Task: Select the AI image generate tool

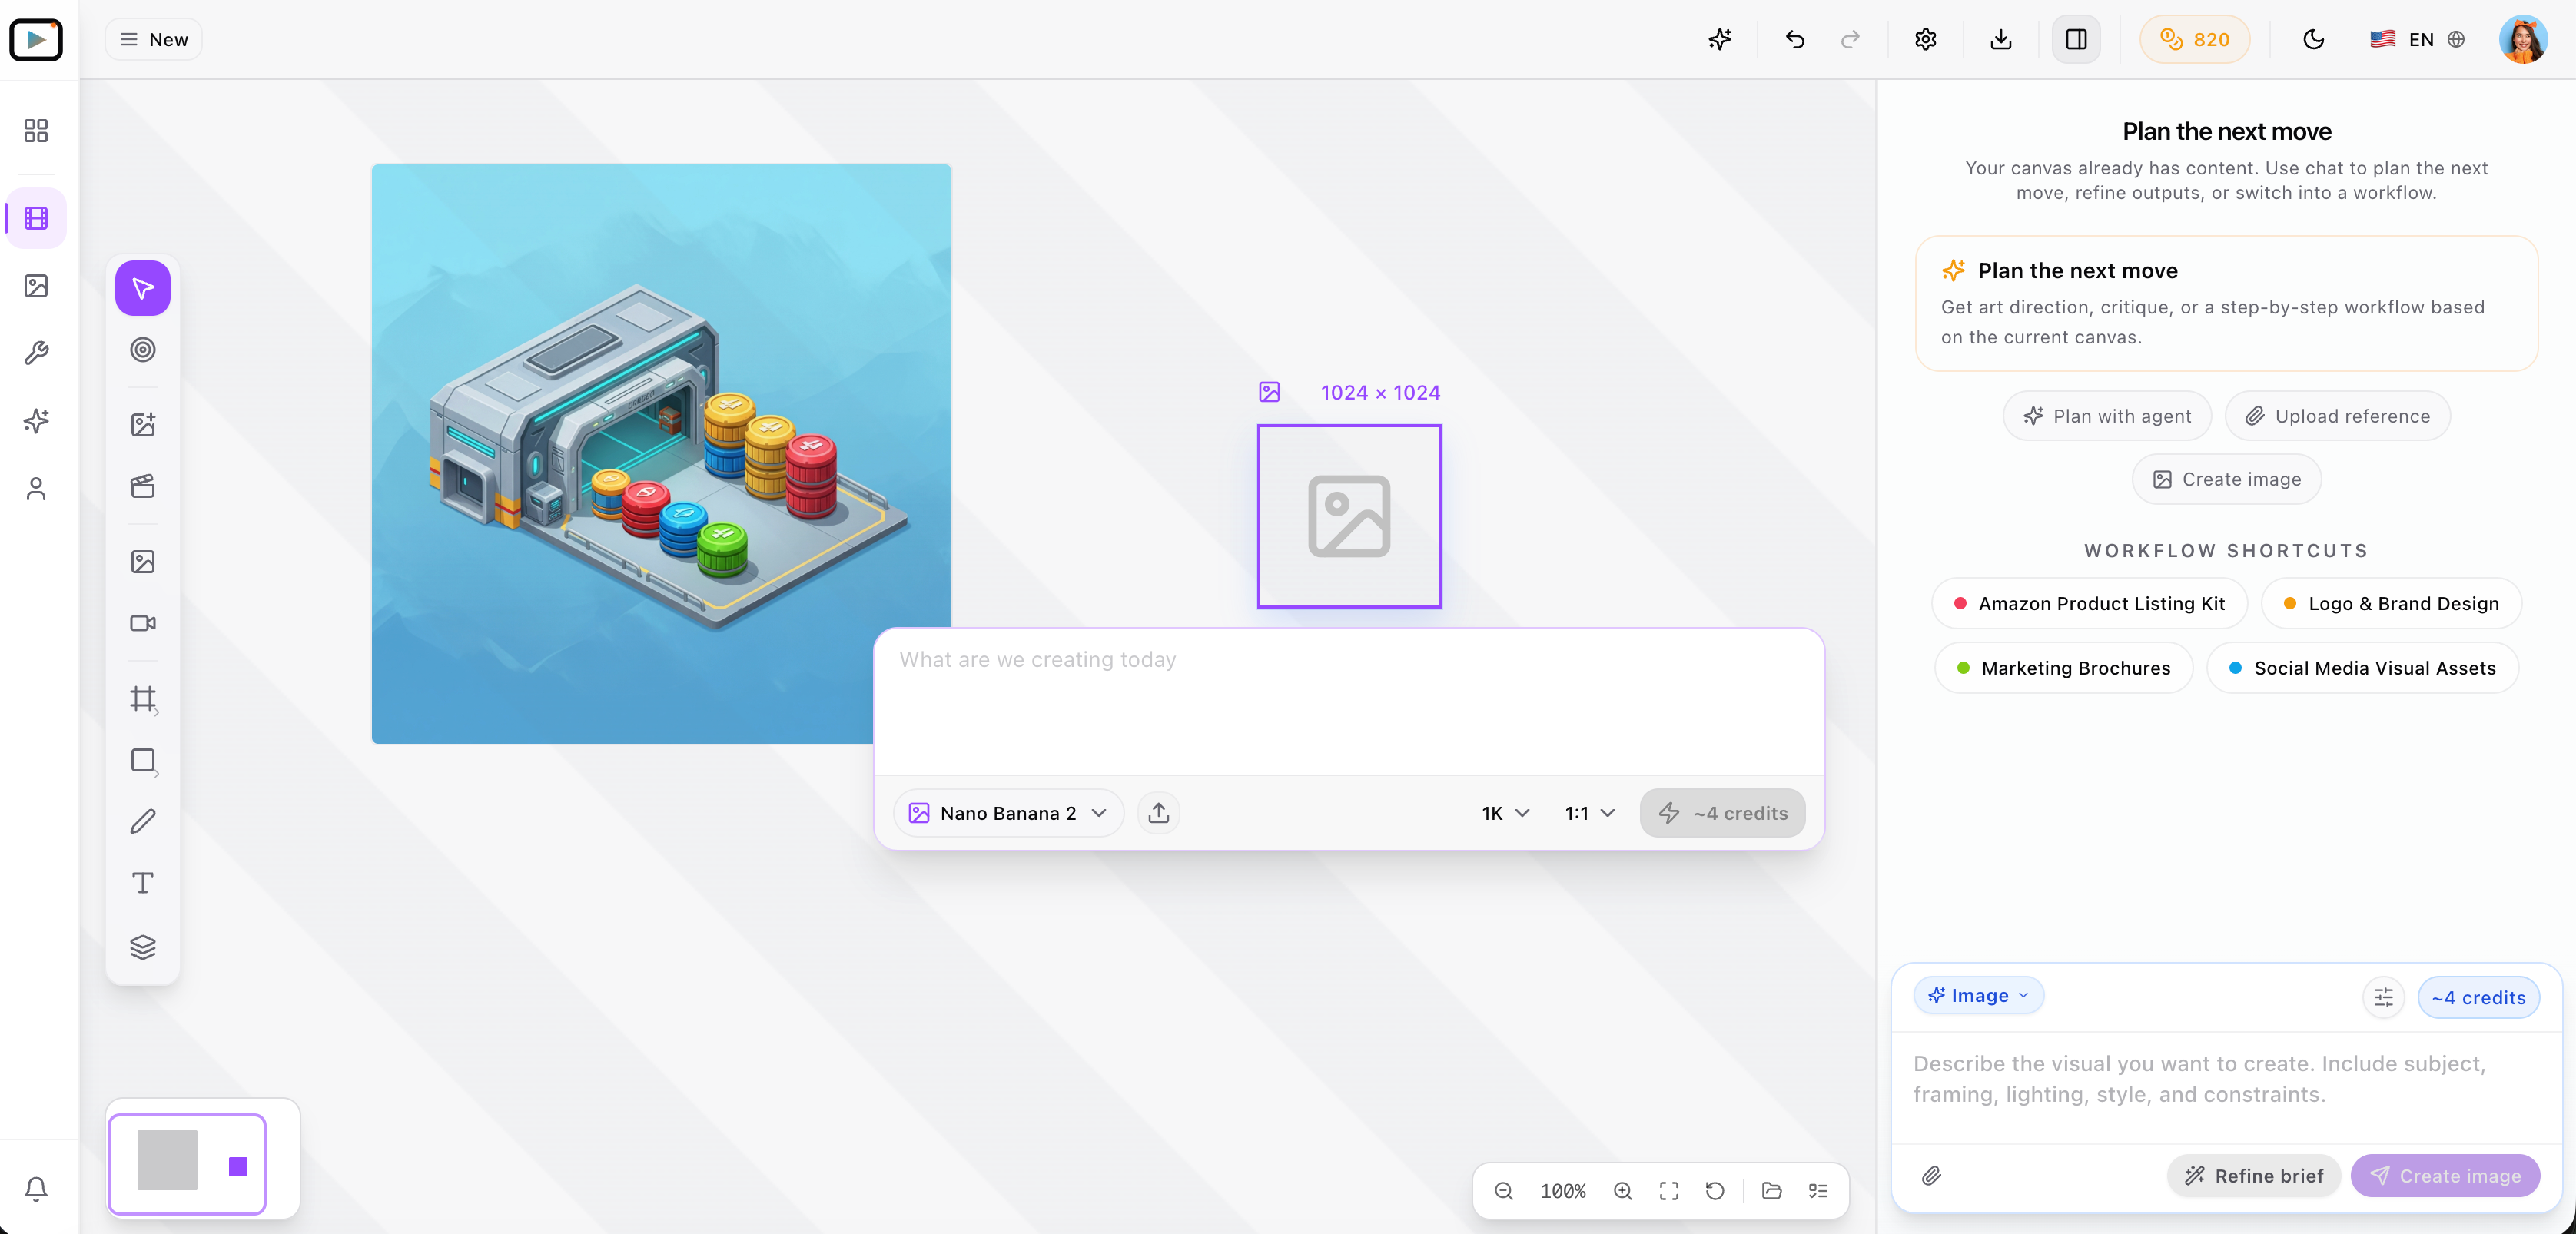Action: pyautogui.click(x=143, y=424)
